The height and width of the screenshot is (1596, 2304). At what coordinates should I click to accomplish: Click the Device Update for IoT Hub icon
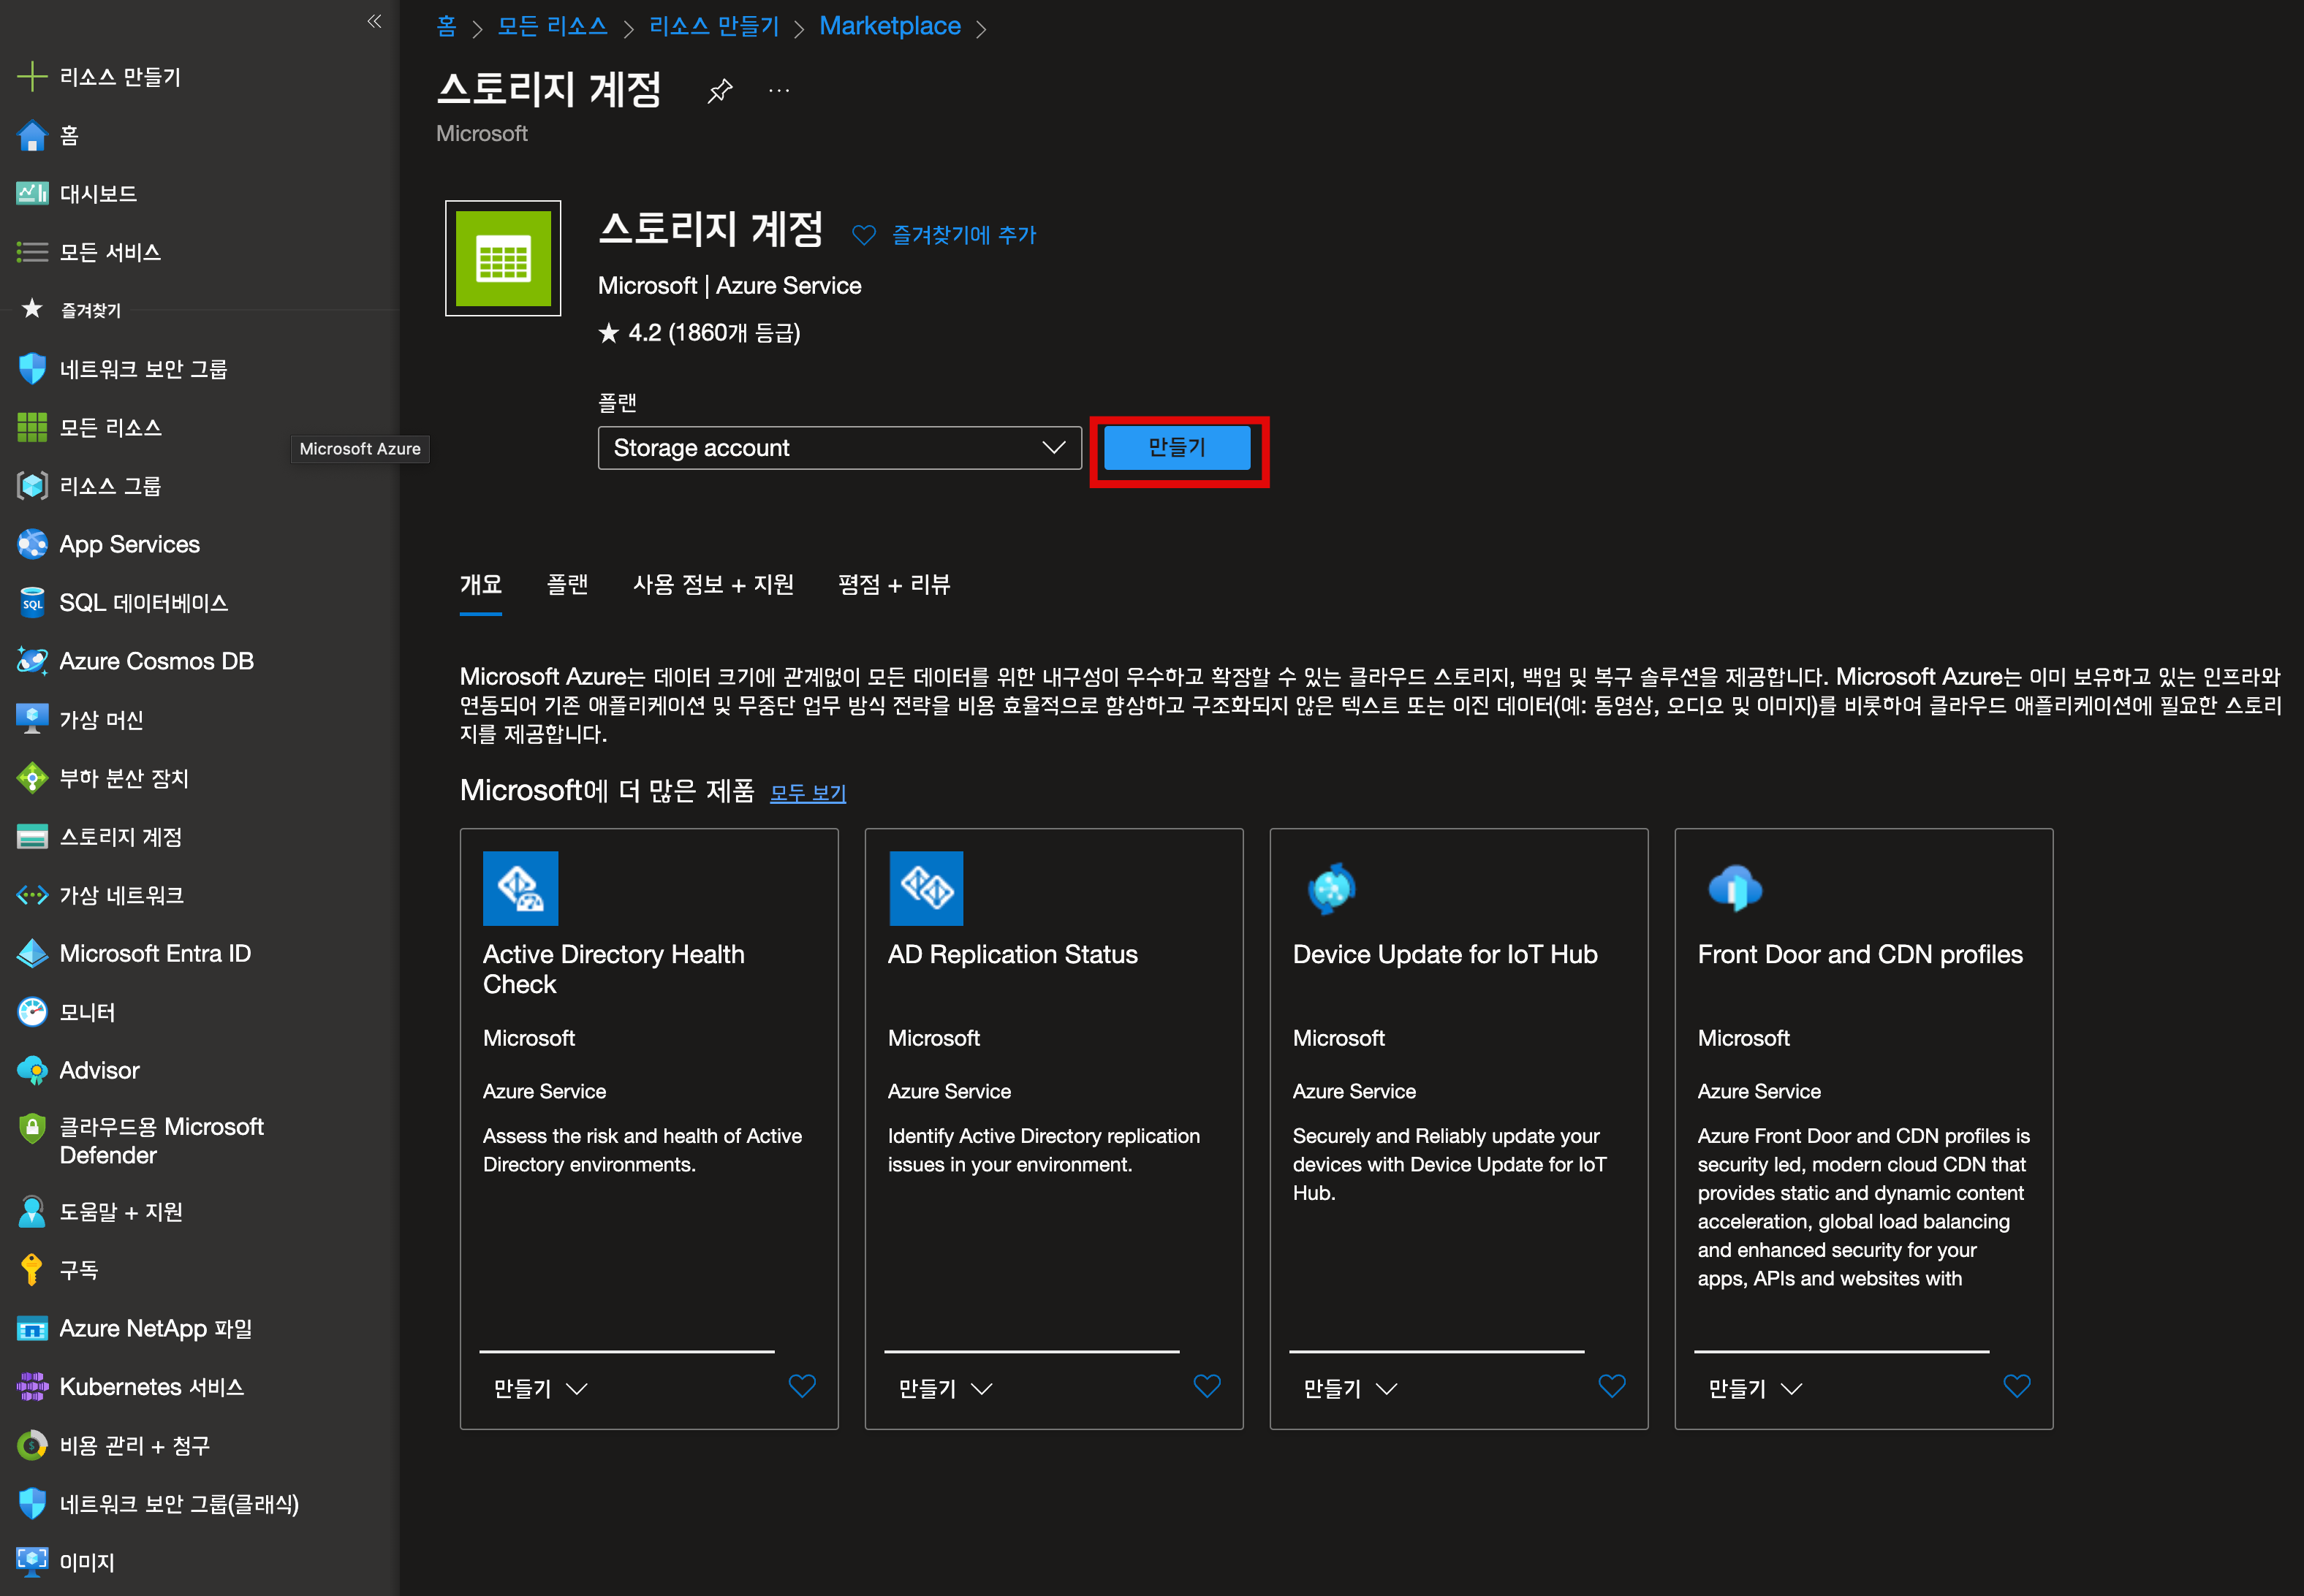pyautogui.click(x=1331, y=888)
